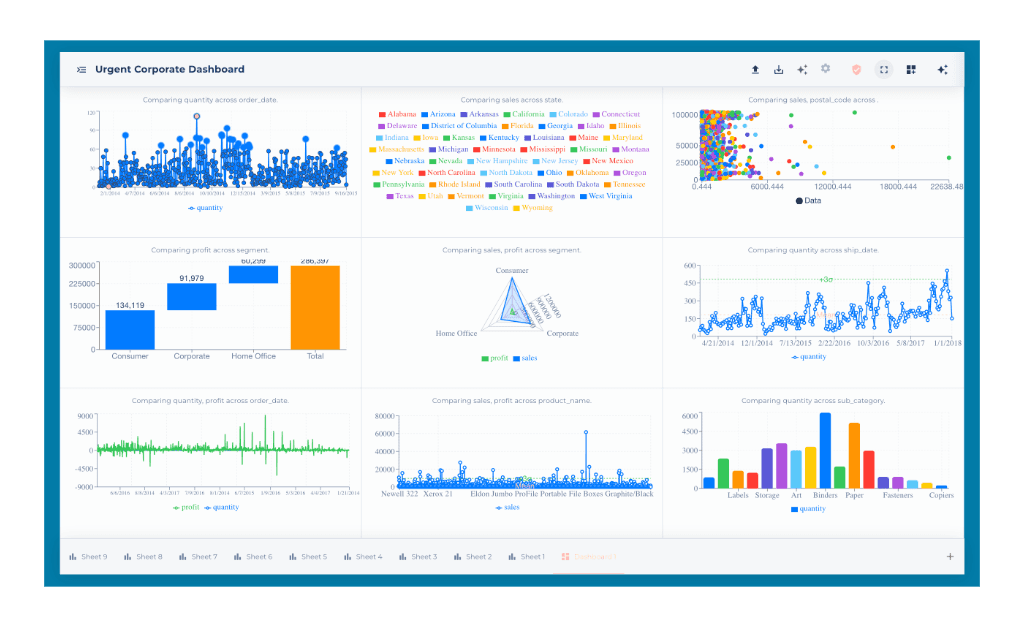The image size is (1024, 627).
Task: Collapse the sidebar via the menu icon
Action: click(82, 69)
